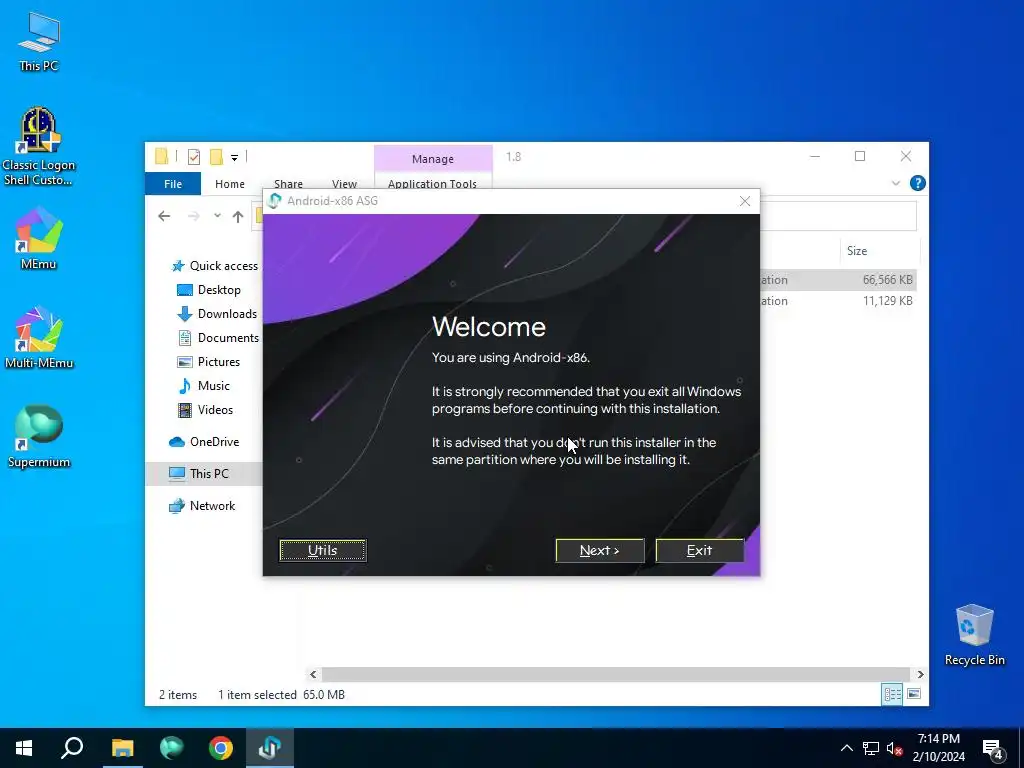Click the forward arrow in Explorer
Screen dimensions: 1024x768
193,216
